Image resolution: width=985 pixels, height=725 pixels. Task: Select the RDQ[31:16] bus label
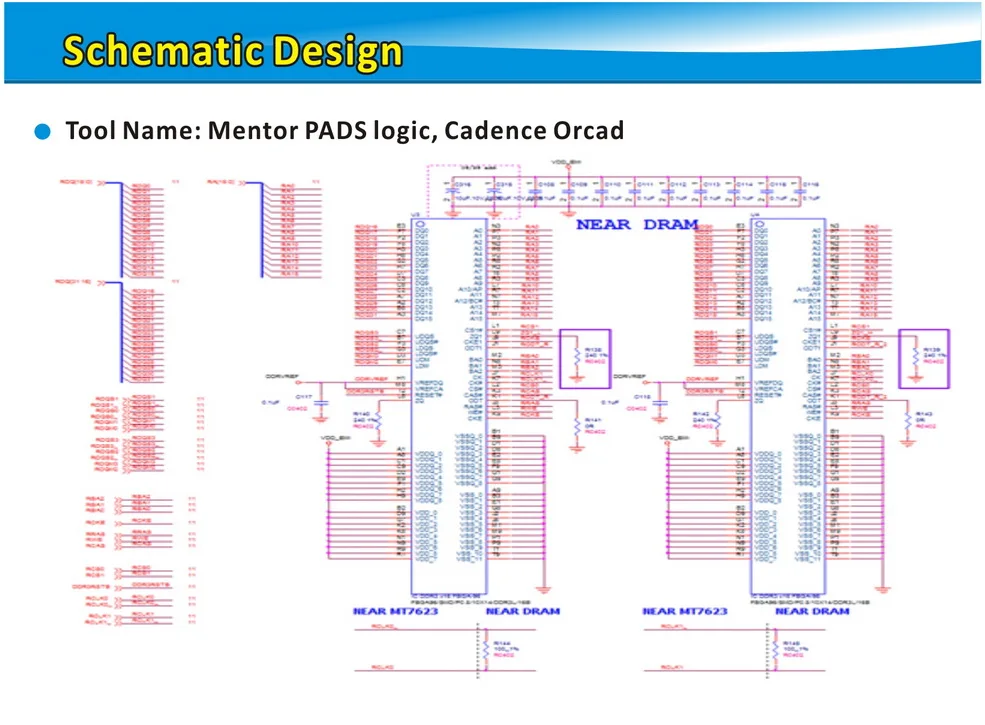pyautogui.click(x=73, y=282)
